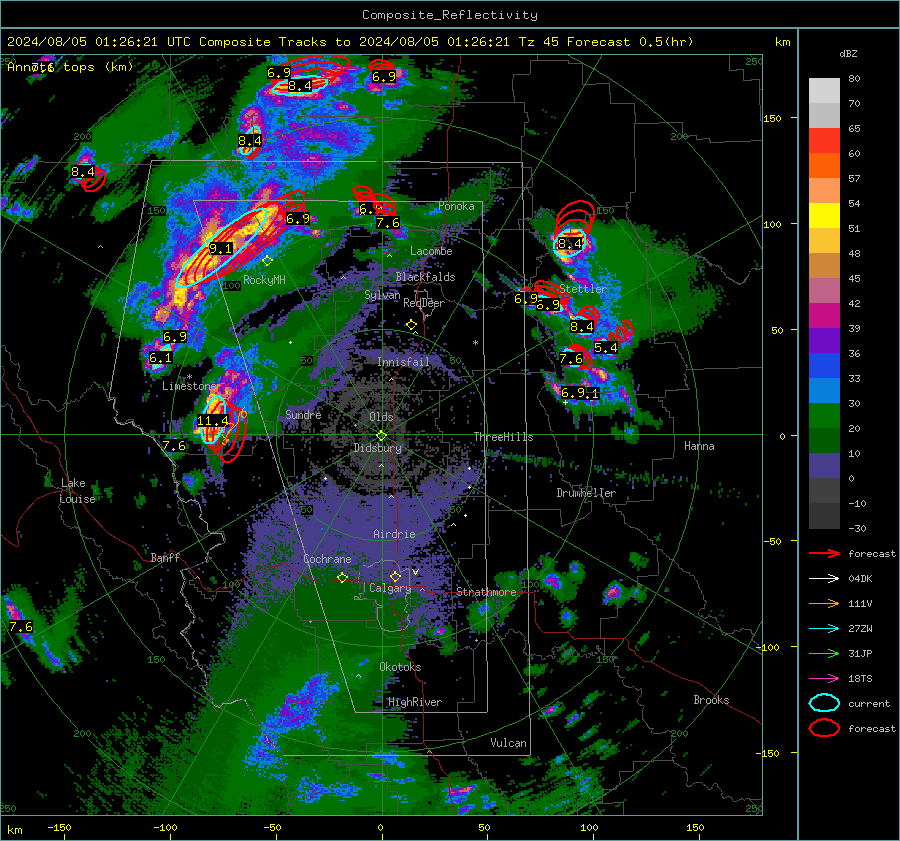
Task: Click the Didsbury city label
Action: pyautogui.click(x=378, y=448)
